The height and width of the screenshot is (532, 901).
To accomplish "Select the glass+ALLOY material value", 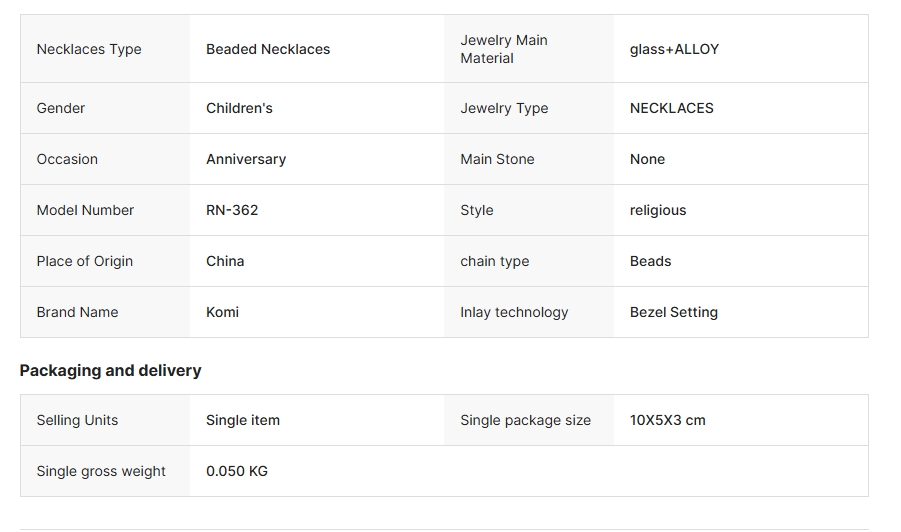I will click(x=674, y=49).
